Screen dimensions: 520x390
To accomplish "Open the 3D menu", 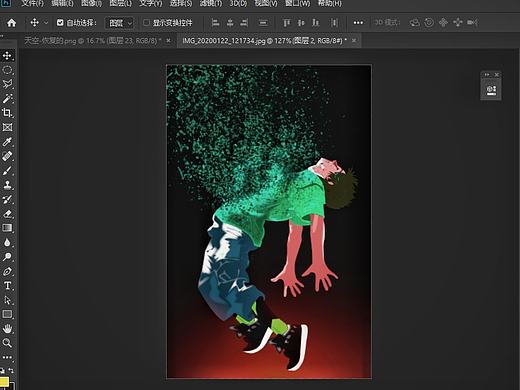I will click(238, 3).
